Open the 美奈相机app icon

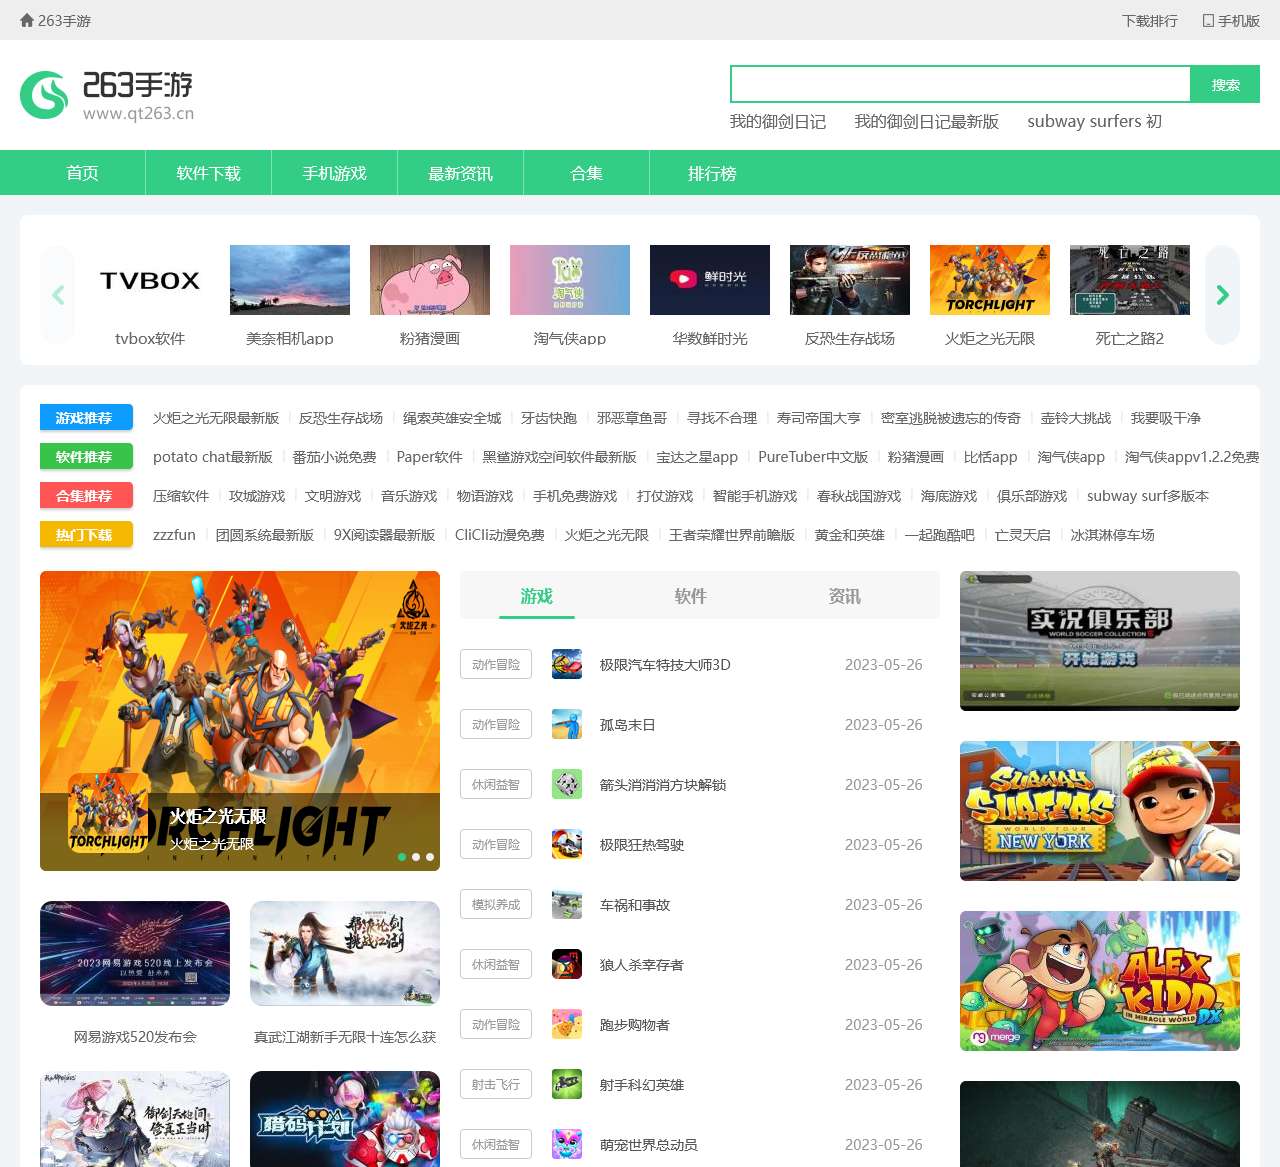click(x=290, y=280)
